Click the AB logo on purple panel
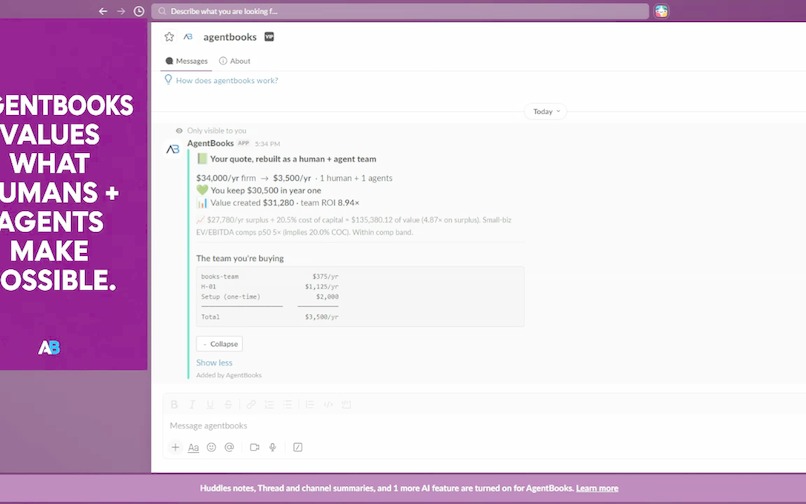The height and width of the screenshot is (504, 806). point(49,348)
